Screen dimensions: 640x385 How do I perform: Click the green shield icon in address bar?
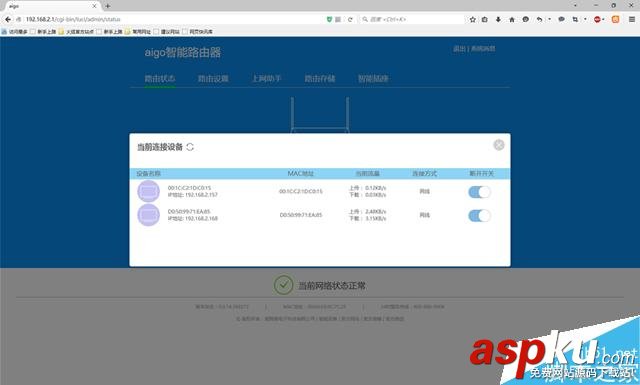tap(329, 19)
